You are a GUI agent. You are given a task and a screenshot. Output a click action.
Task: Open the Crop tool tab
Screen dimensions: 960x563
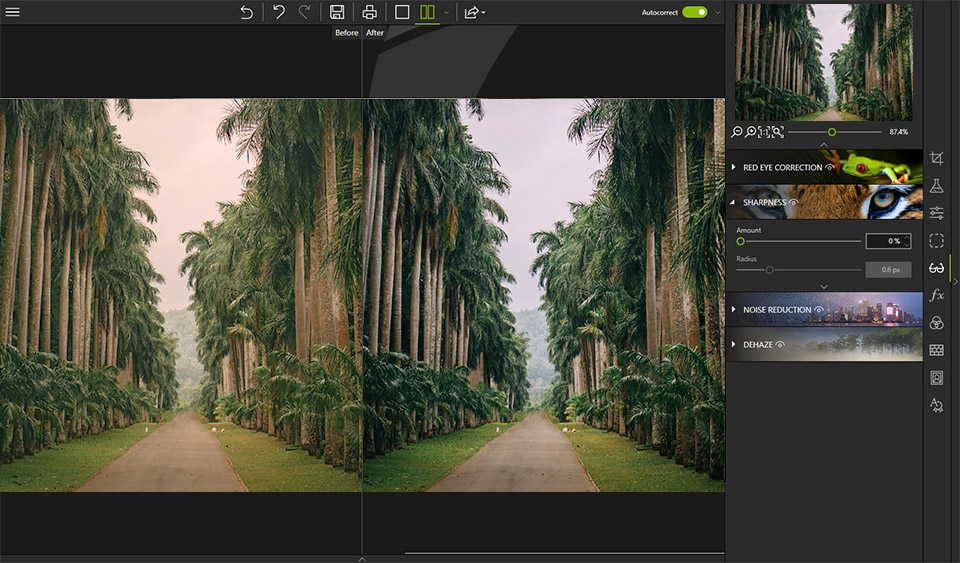(936, 158)
